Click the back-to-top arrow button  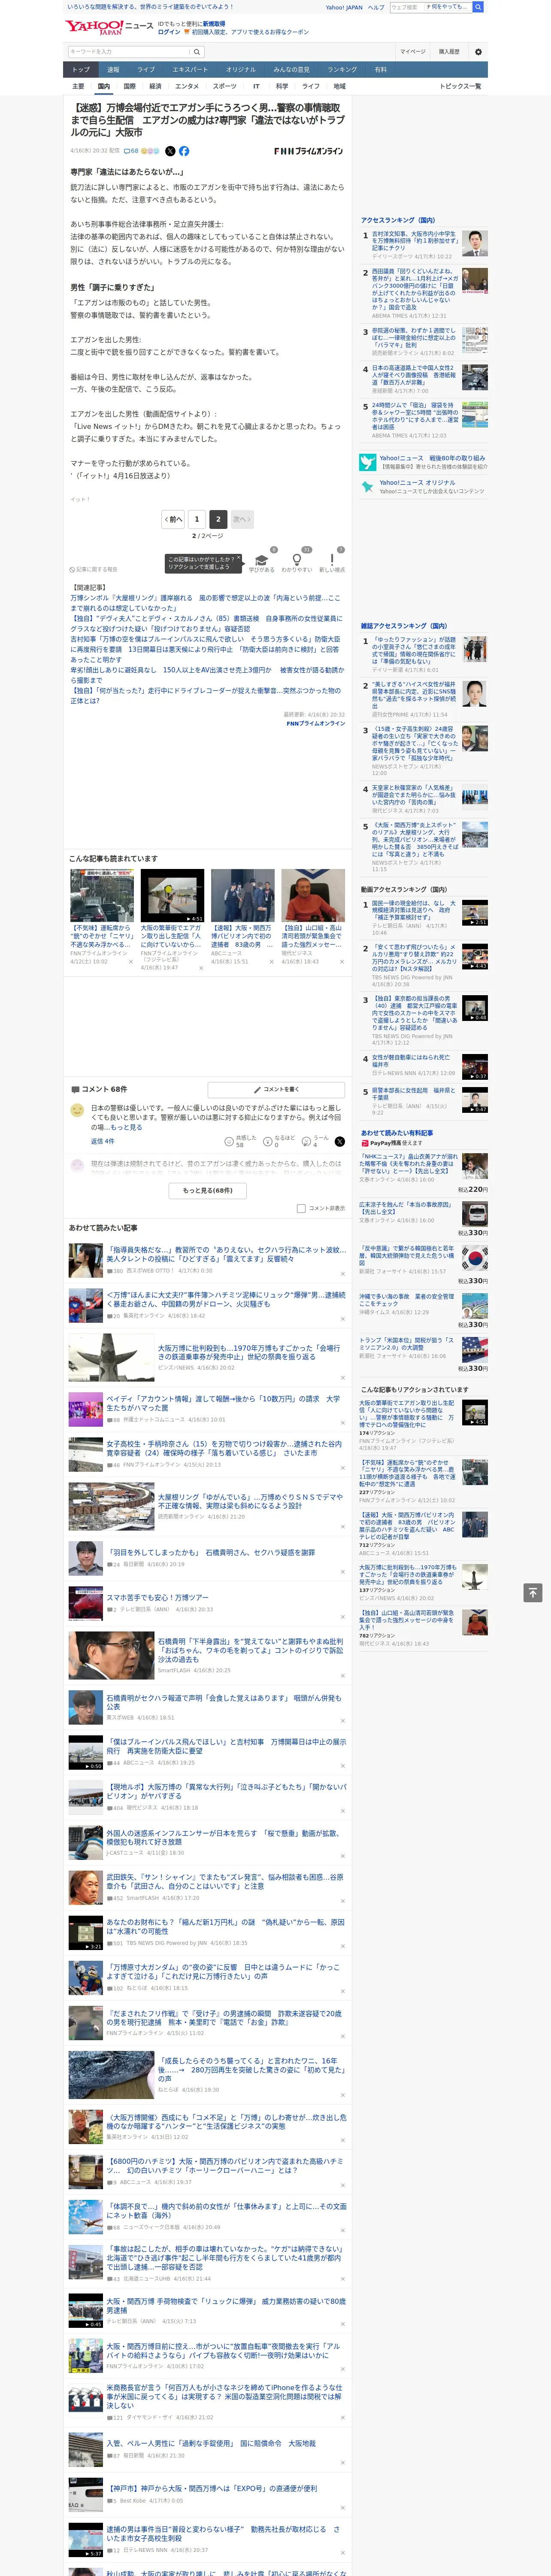533,1593
